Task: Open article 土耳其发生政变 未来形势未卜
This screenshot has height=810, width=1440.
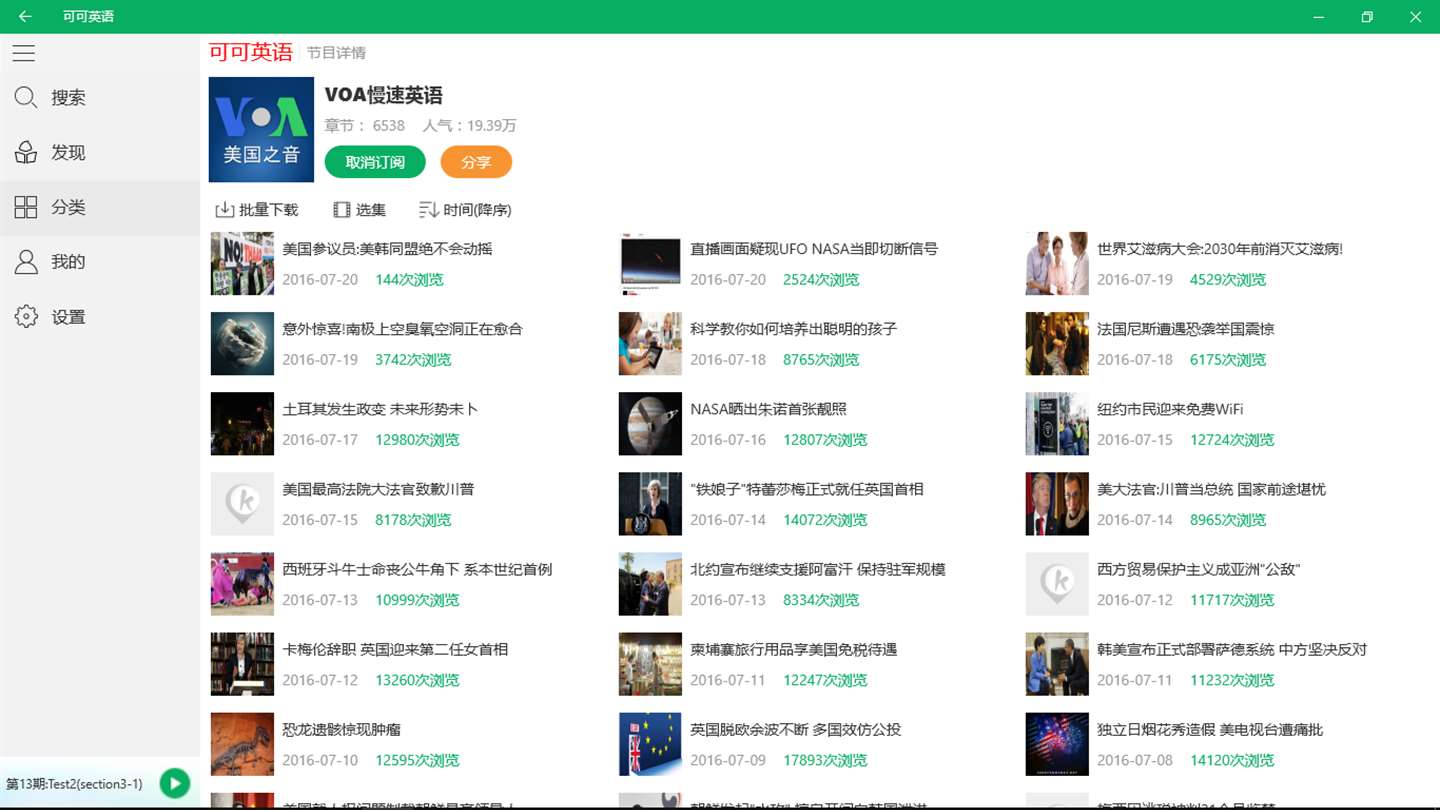Action: 380,409
